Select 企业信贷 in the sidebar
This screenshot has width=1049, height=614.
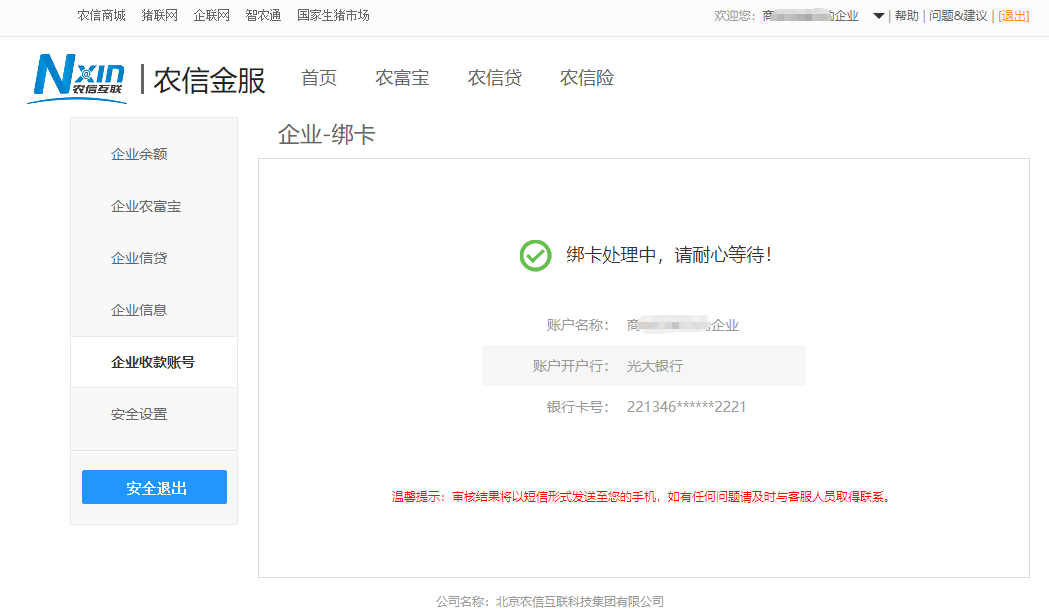pos(139,258)
